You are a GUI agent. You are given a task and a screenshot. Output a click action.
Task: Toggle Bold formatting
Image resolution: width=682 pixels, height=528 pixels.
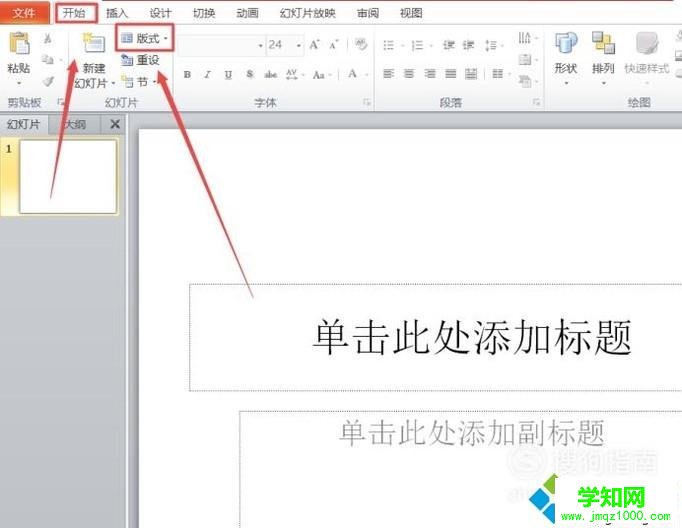[187, 74]
